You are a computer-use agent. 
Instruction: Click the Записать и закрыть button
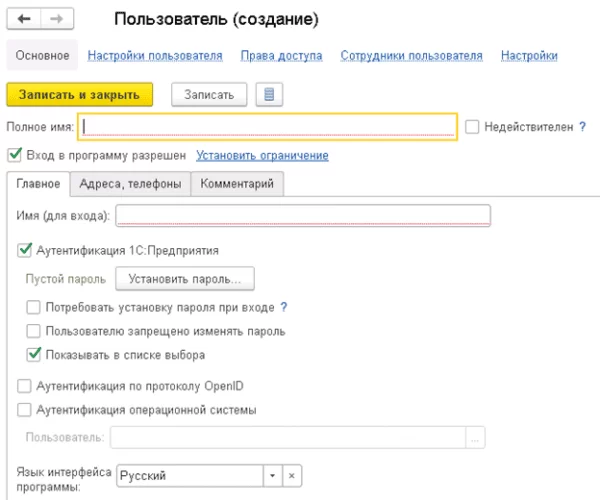tap(80, 94)
